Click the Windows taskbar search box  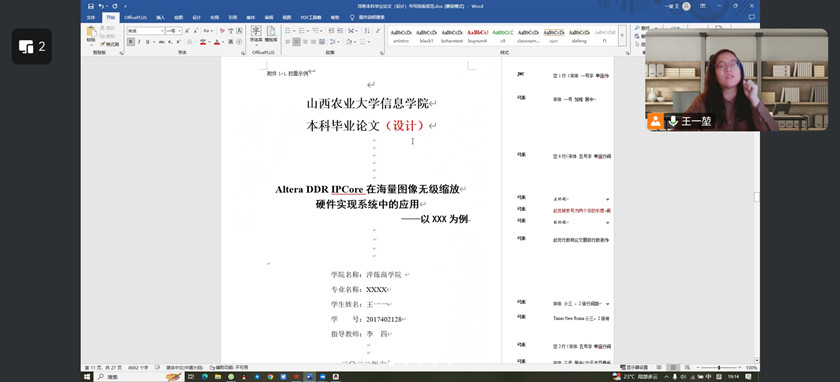pos(140,377)
